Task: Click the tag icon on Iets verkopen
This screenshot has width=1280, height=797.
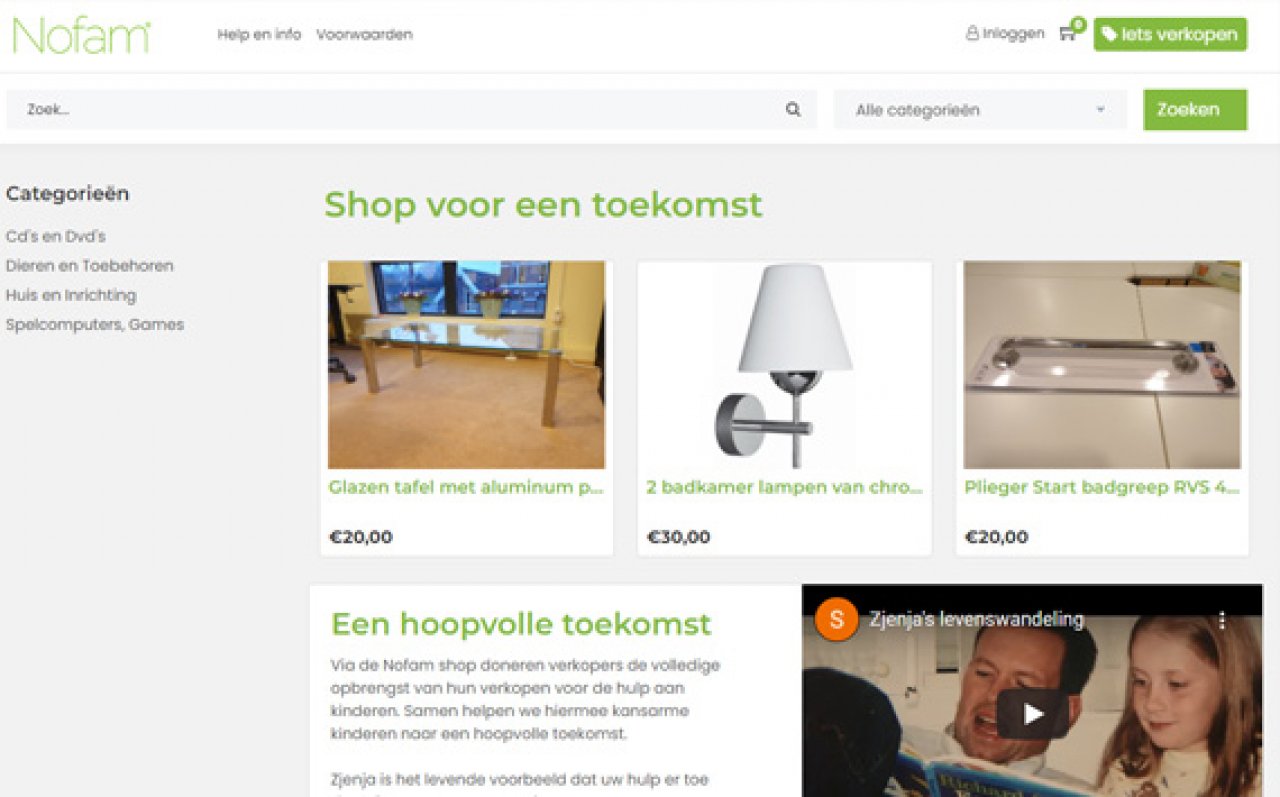Action: [1108, 34]
